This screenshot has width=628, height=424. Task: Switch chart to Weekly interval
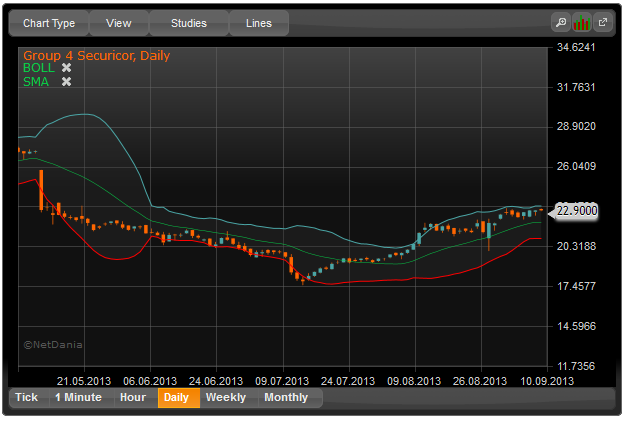[226, 398]
